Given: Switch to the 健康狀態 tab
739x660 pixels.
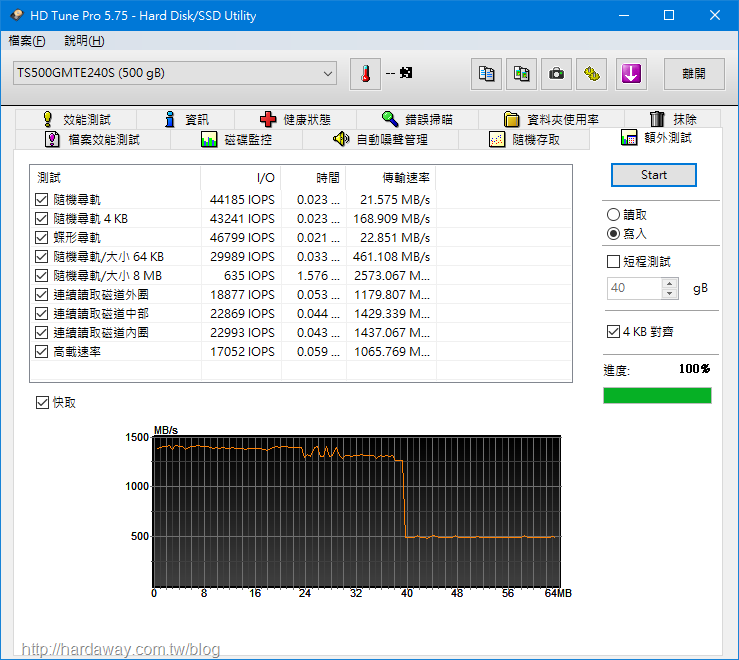Looking at the screenshot, I should tap(296, 119).
